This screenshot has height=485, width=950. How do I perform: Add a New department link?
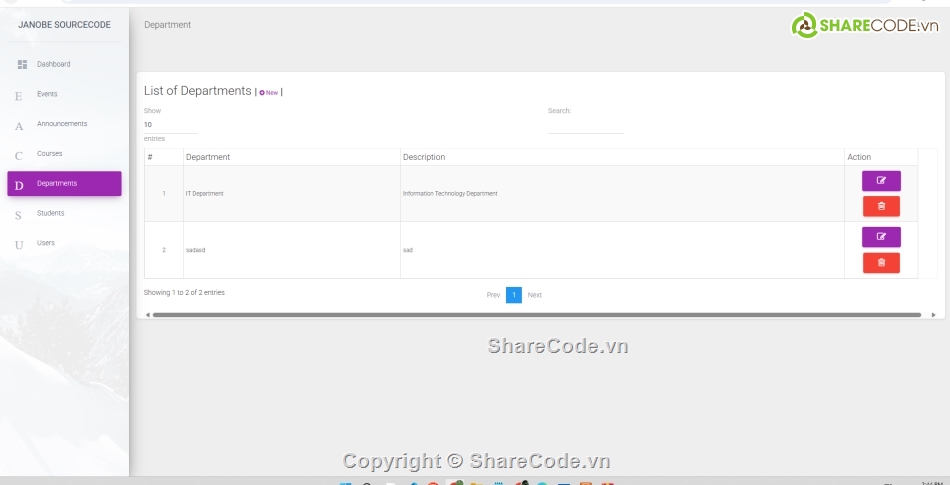269,92
